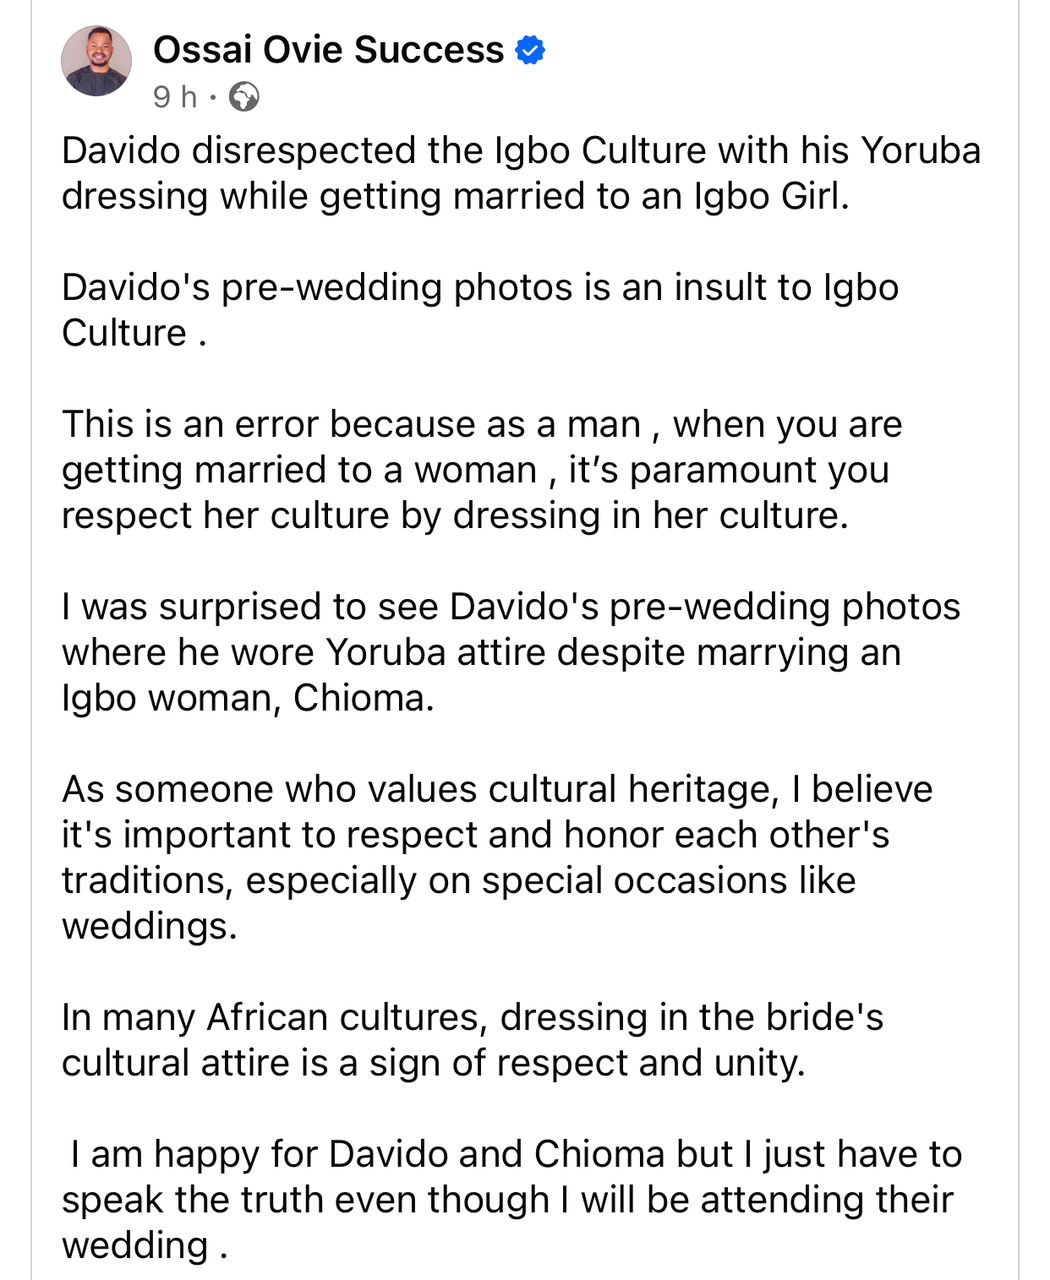Click the line "I am happy for Davido"
Viewport: 1050px width, 1280px height.
click(x=515, y=1154)
